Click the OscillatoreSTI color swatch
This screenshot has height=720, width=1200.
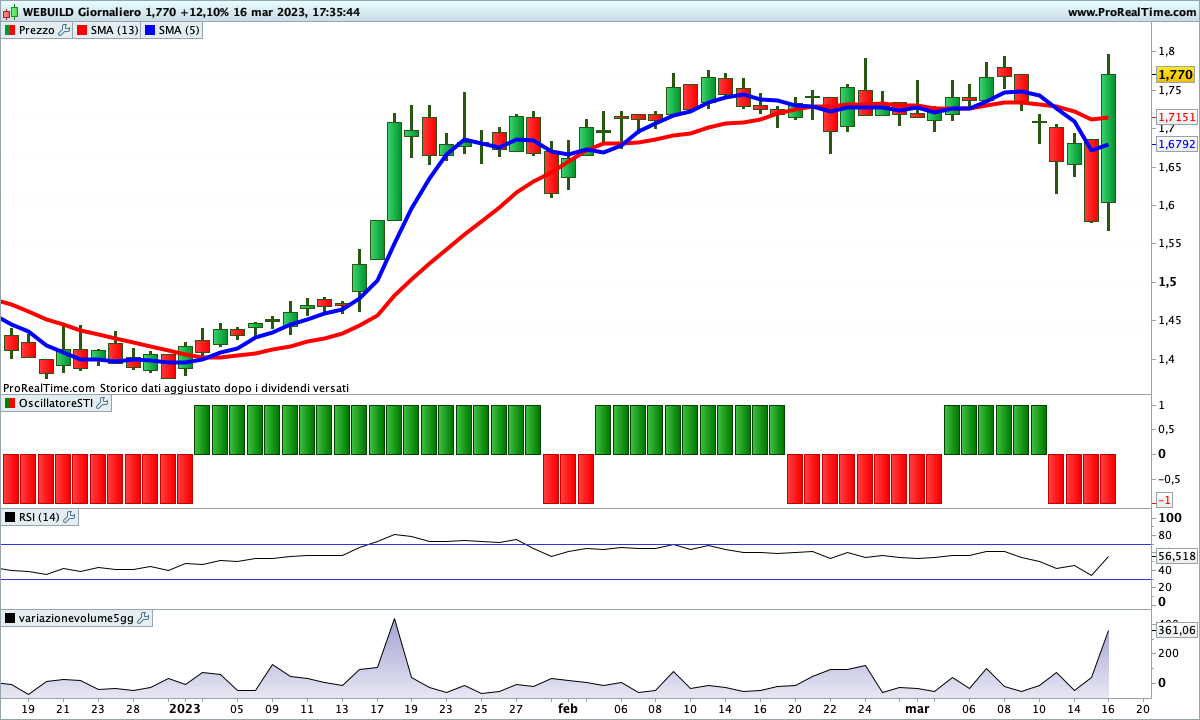(x=10, y=403)
